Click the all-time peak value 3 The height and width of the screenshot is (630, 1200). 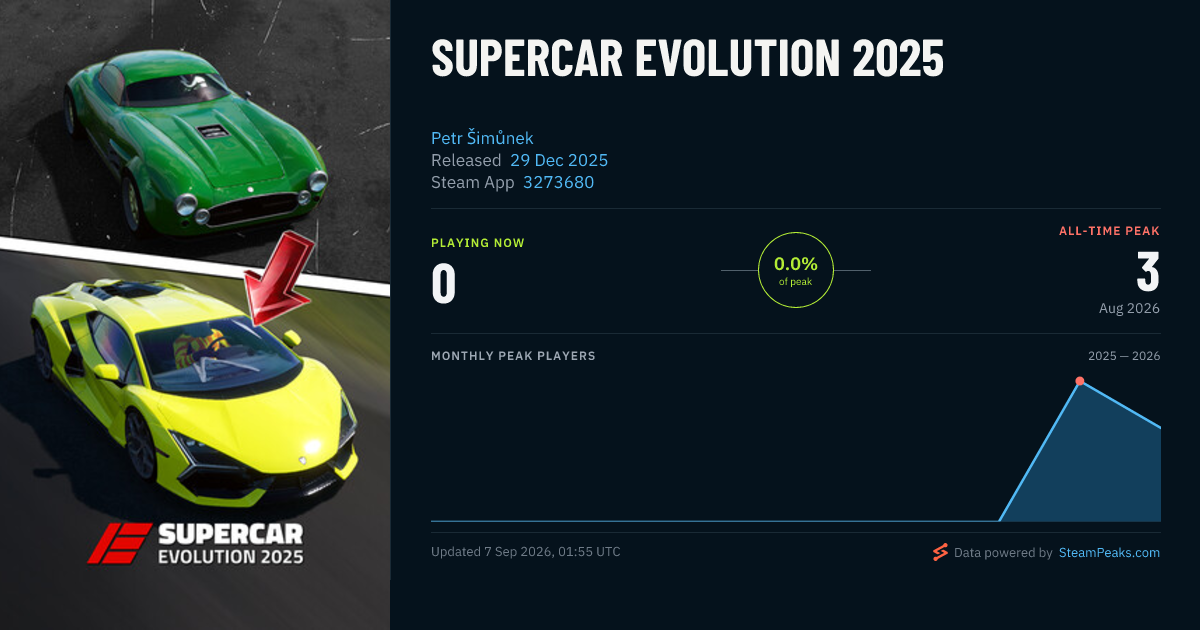(1148, 272)
